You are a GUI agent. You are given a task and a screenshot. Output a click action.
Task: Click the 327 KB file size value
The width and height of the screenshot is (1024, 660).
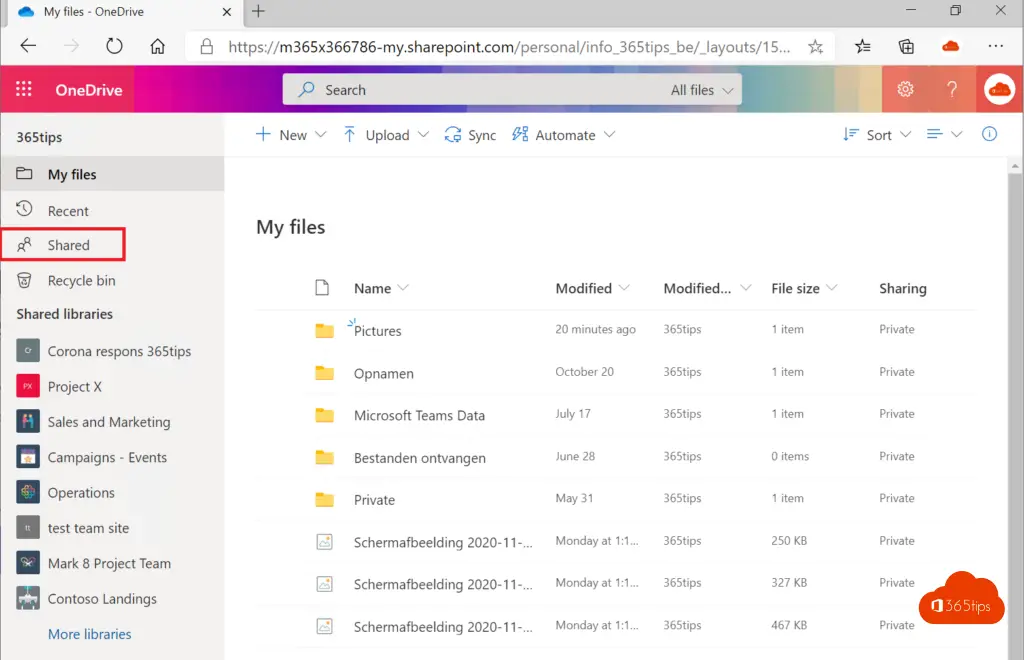(789, 582)
